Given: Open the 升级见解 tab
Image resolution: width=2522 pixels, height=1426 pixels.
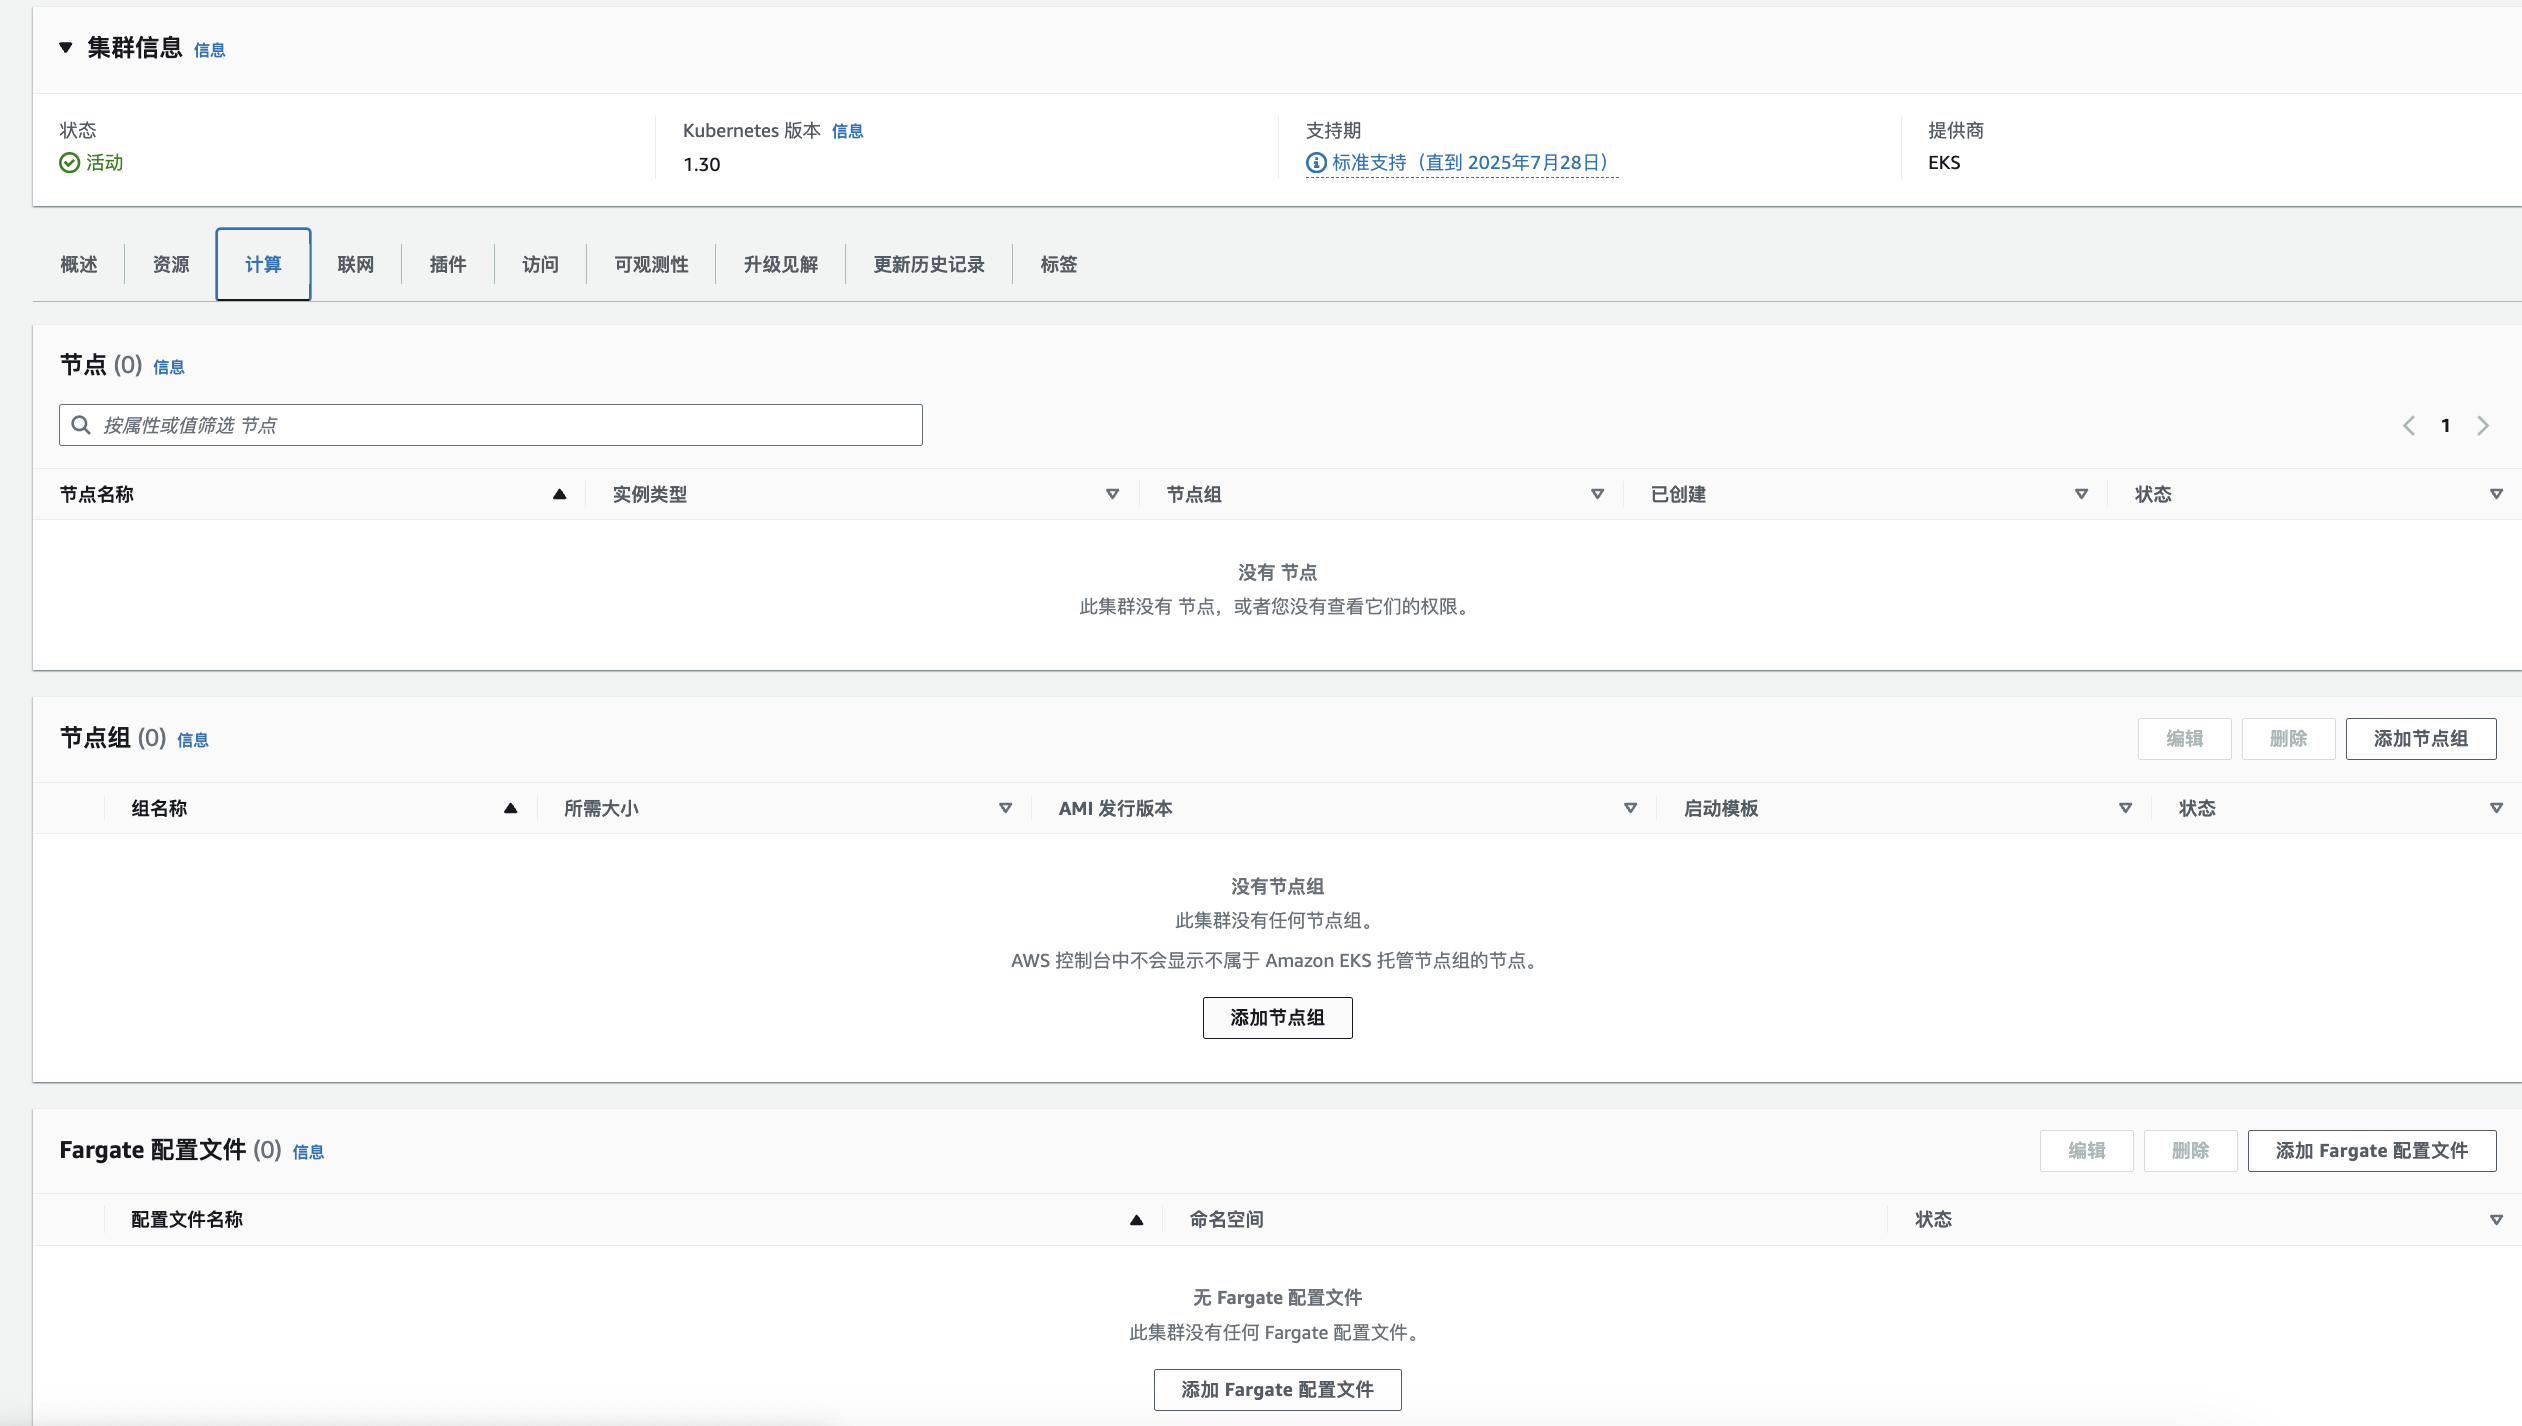Looking at the screenshot, I should point(780,264).
